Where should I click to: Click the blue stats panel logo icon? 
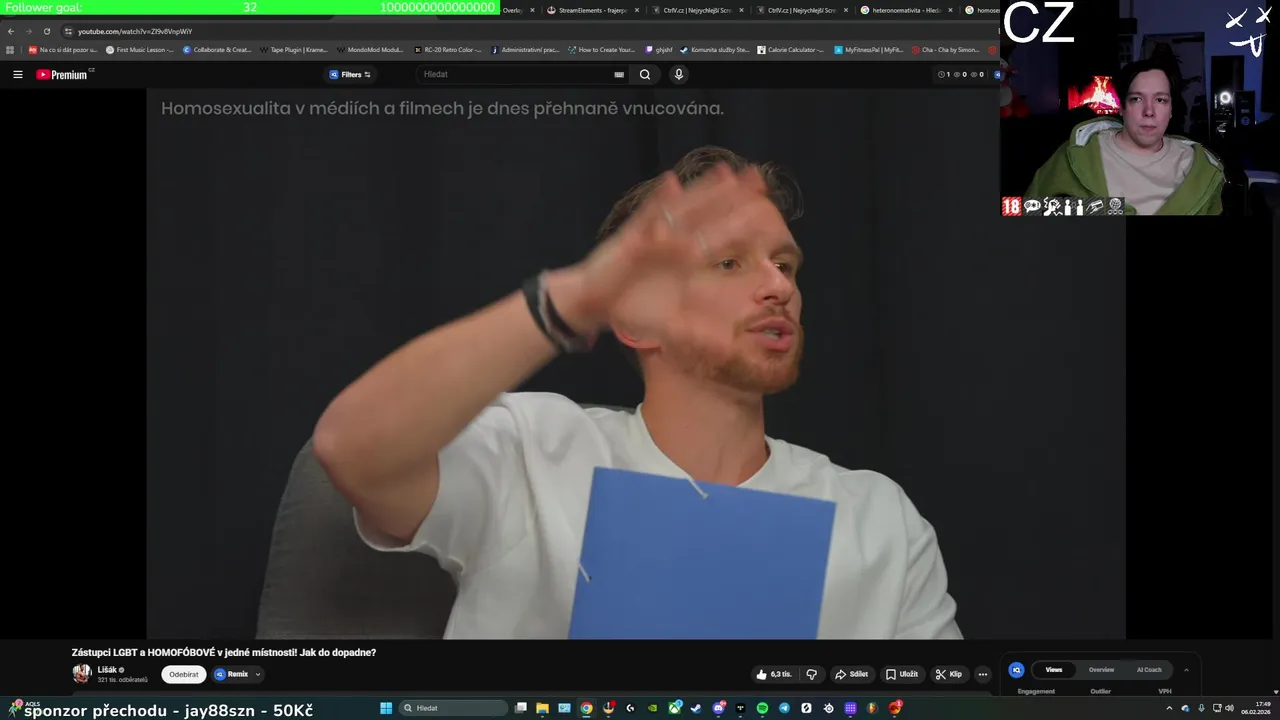[1016, 670]
